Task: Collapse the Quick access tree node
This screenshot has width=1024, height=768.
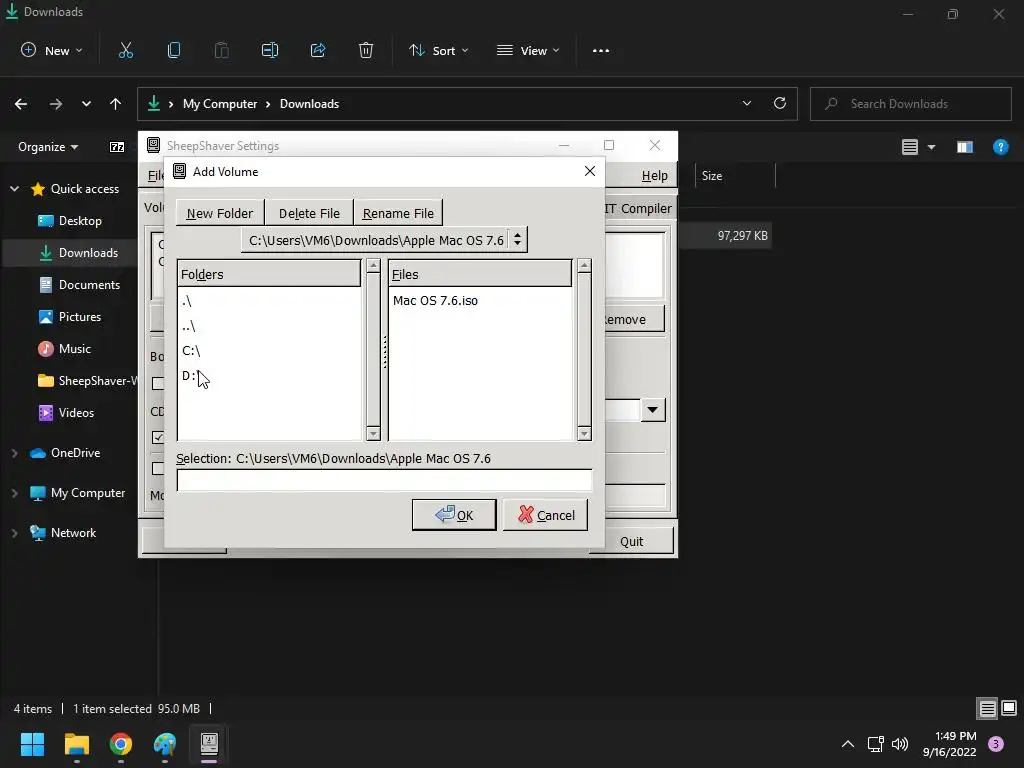Action: pyautogui.click(x=14, y=189)
